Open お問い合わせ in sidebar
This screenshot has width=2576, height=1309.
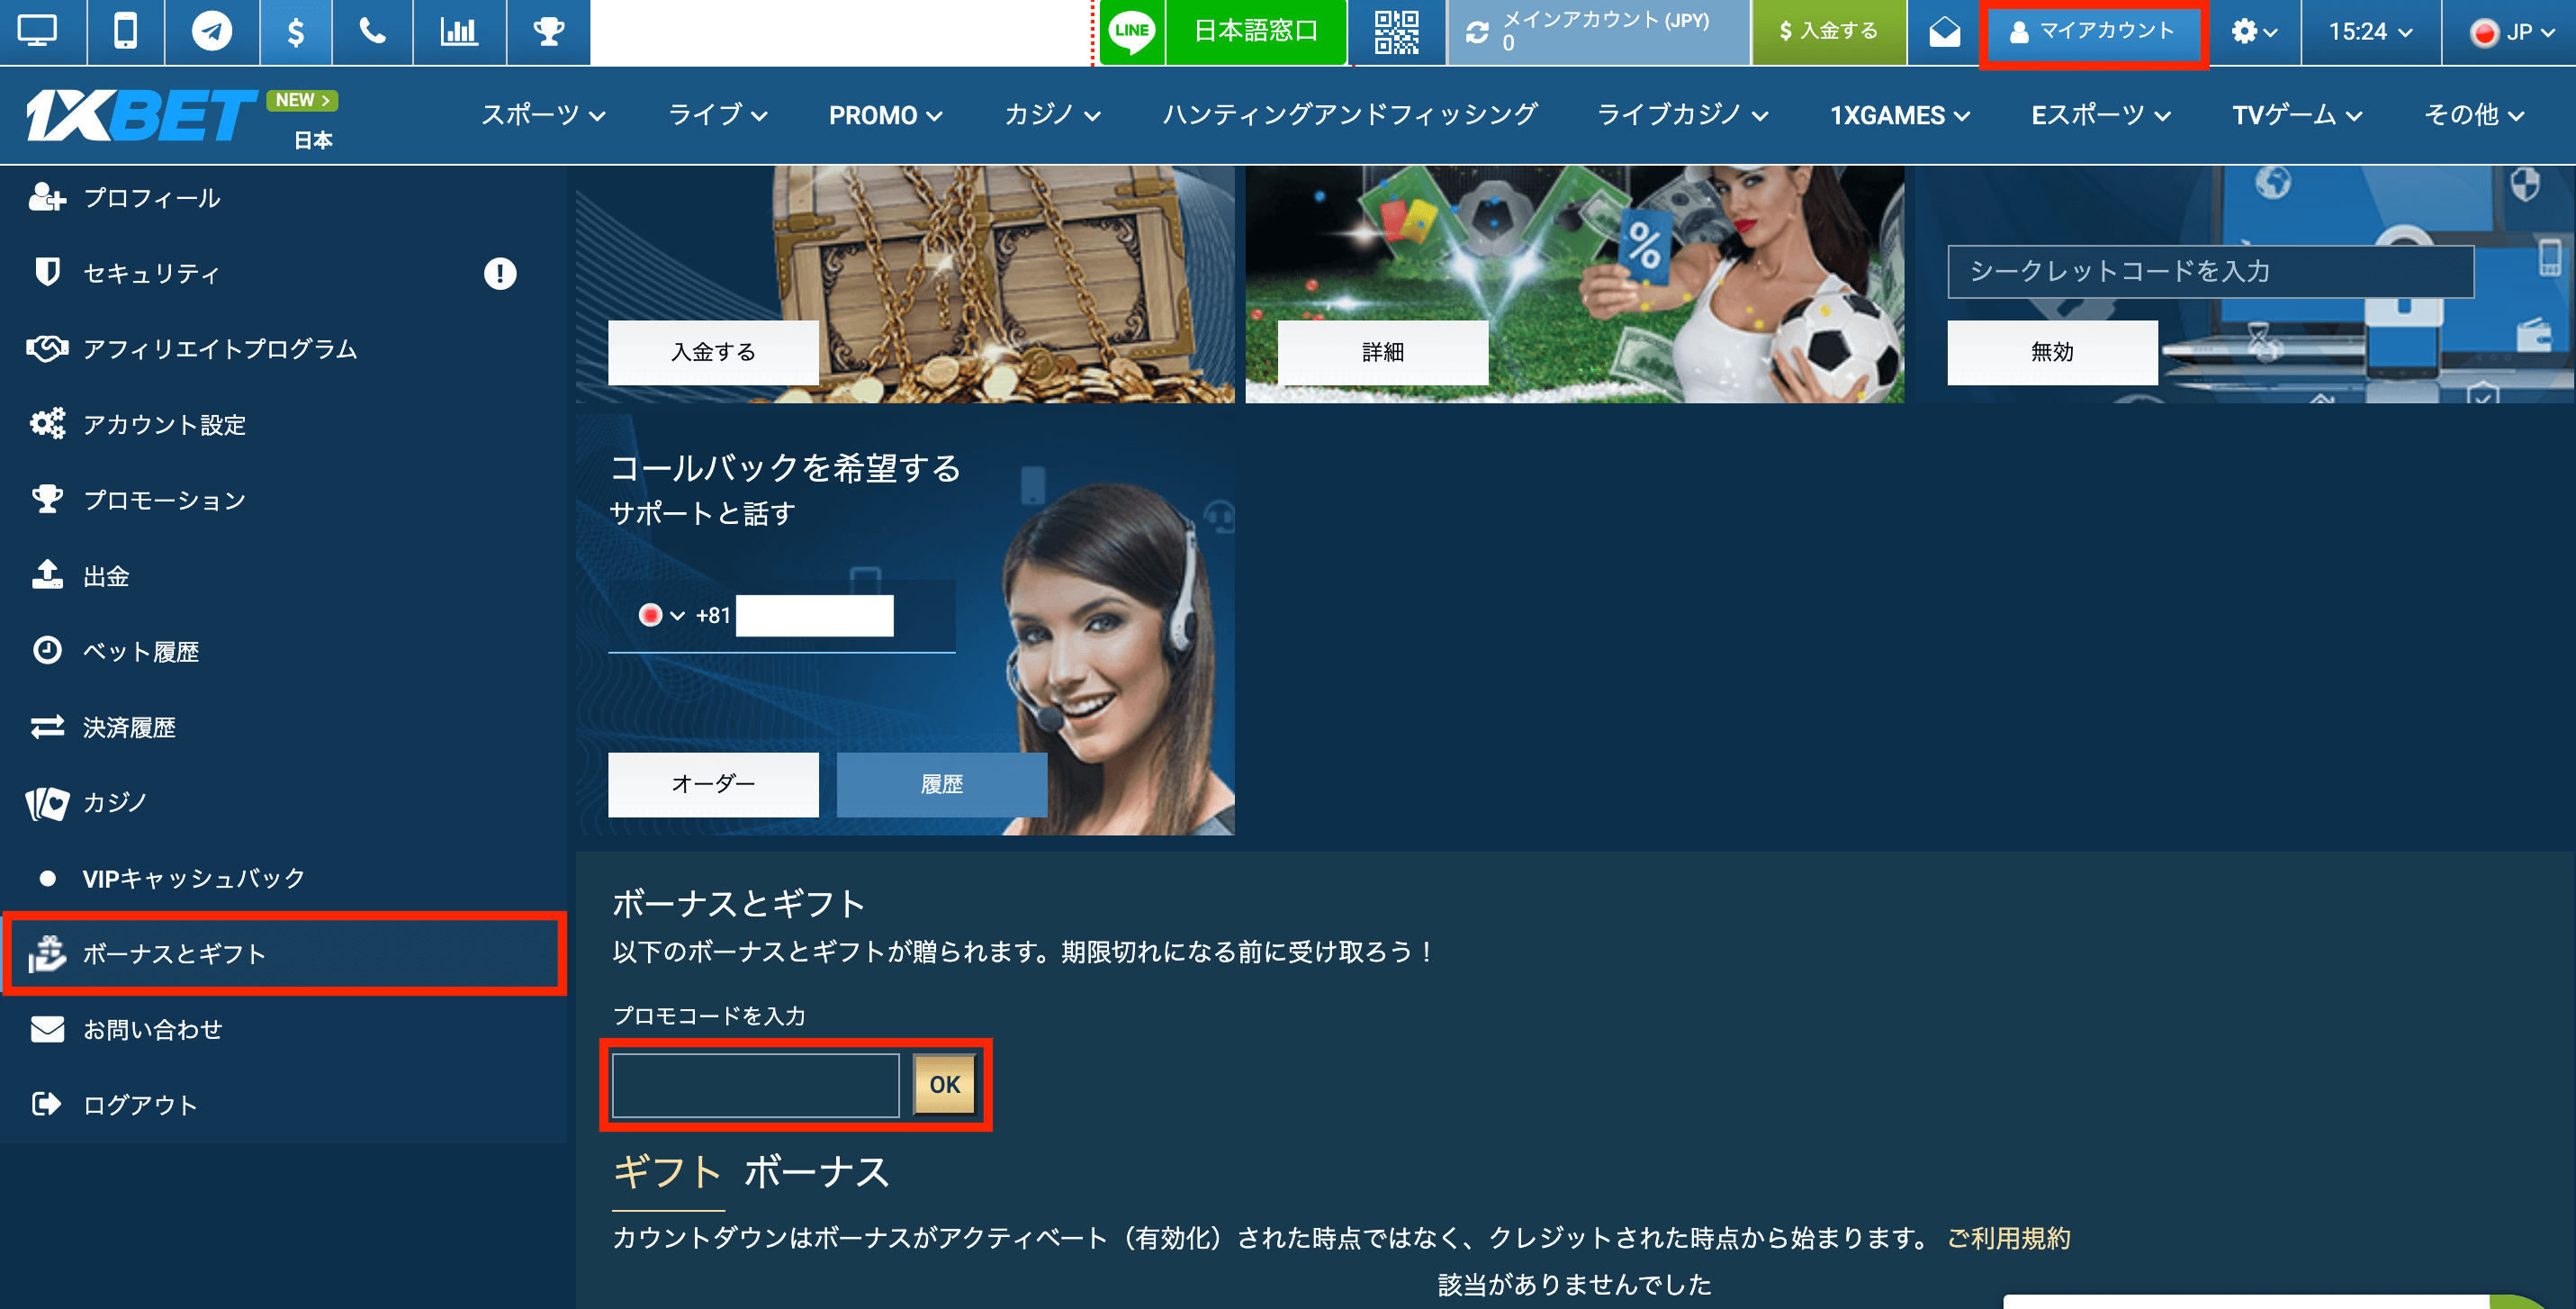283,1030
